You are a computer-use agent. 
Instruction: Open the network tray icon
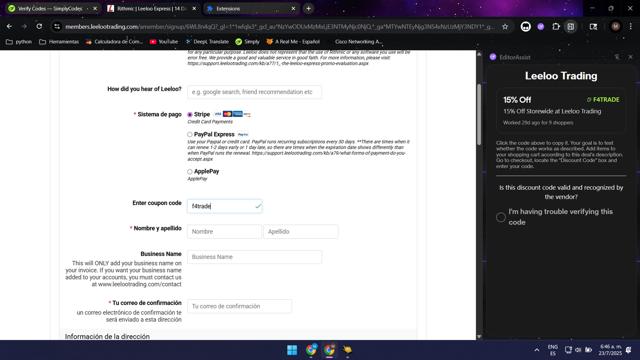click(x=568, y=350)
